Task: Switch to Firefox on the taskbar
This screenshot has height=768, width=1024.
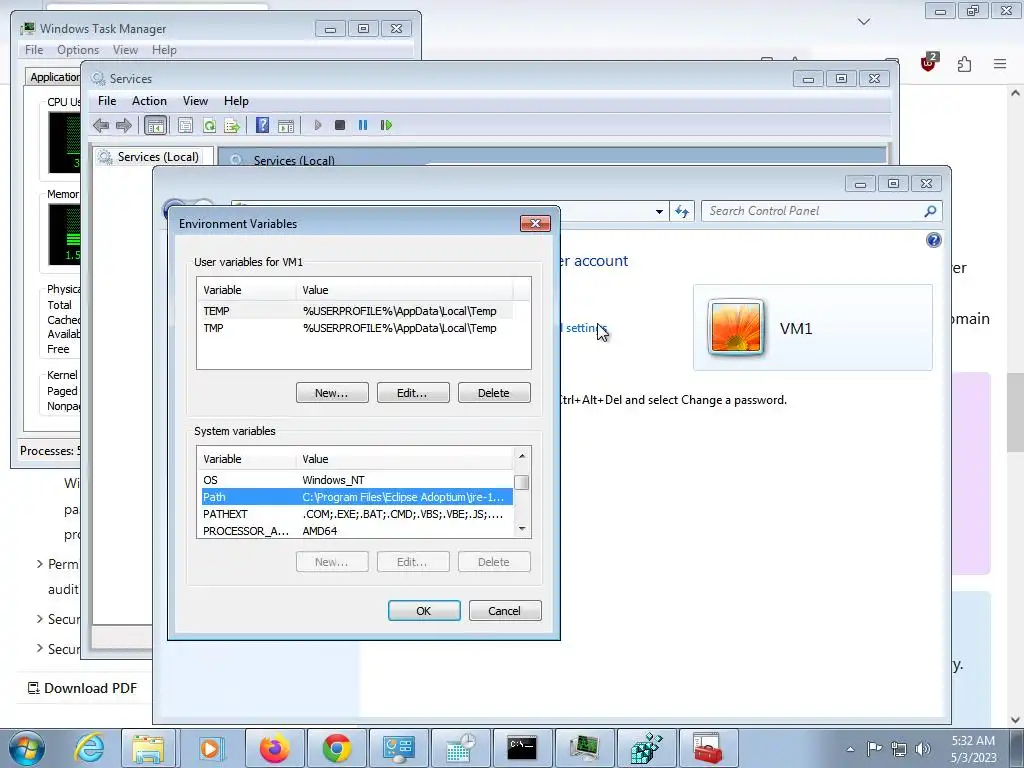Action: (274, 748)
